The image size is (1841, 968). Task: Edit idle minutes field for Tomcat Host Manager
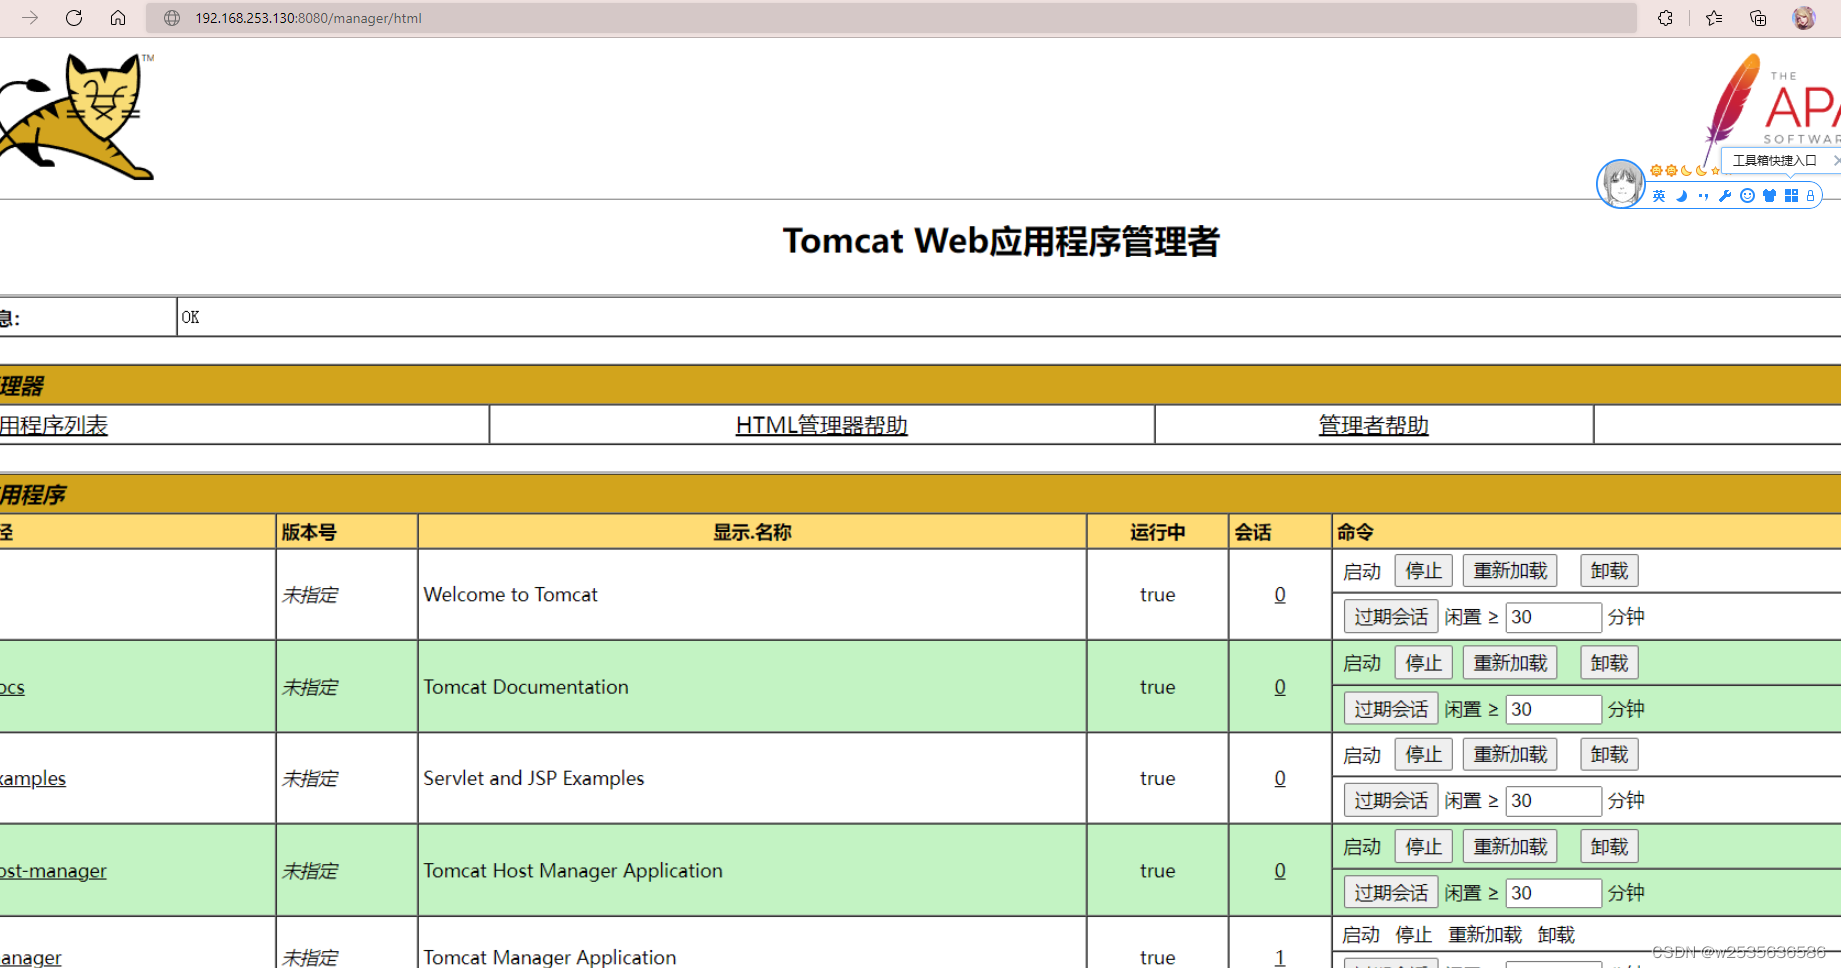[x=1553, y=893]
